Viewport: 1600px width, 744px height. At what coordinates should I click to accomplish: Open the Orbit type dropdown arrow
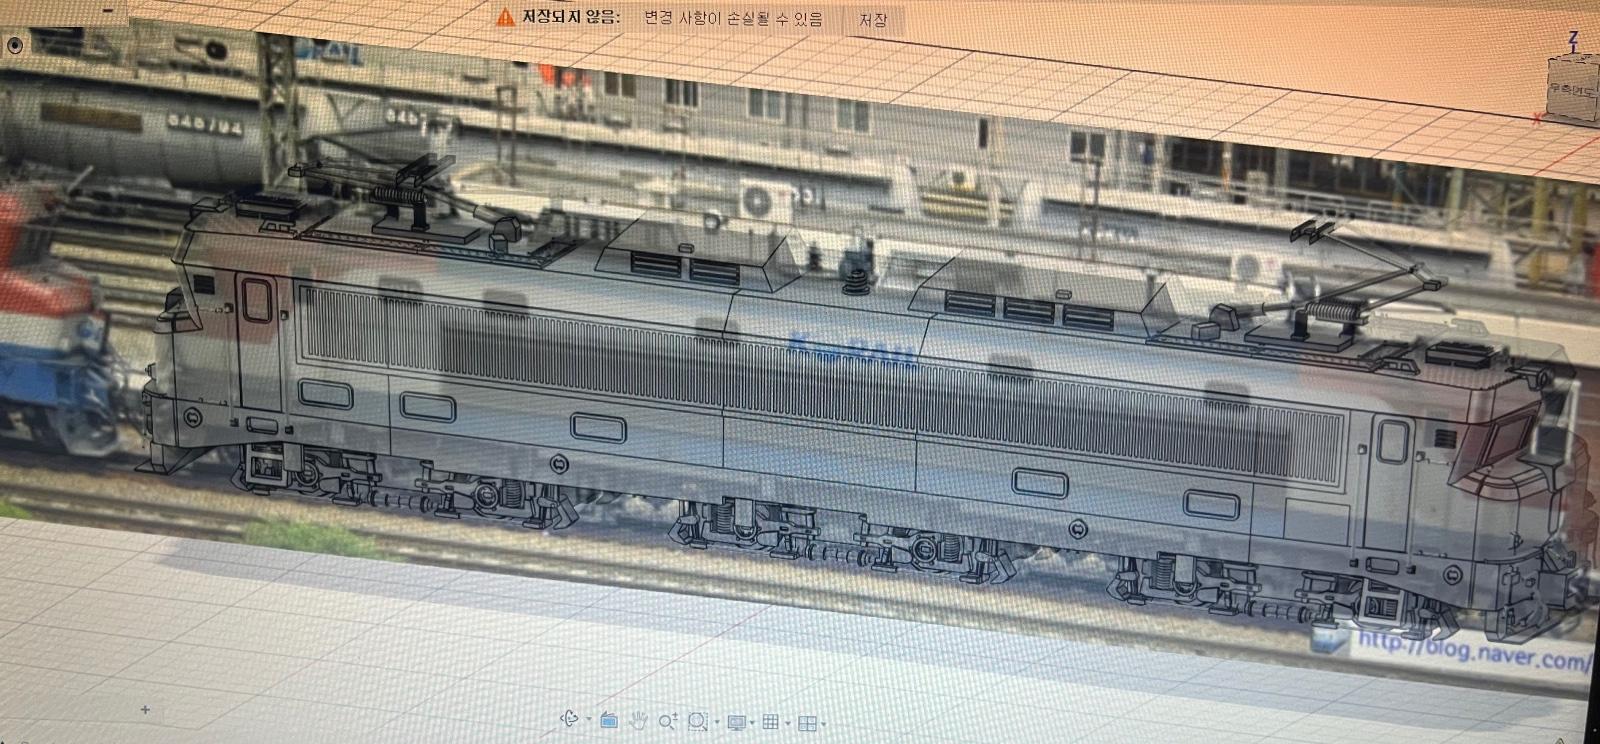[589, 719]
